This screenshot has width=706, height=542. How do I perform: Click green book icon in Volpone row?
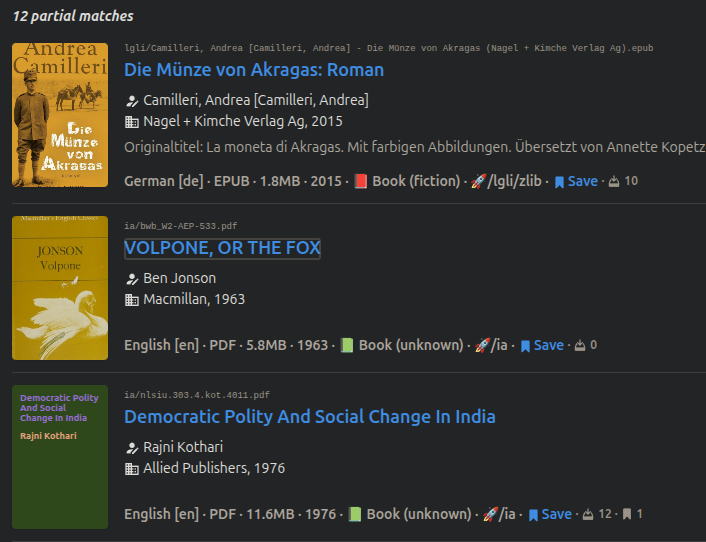click(347, 345)
